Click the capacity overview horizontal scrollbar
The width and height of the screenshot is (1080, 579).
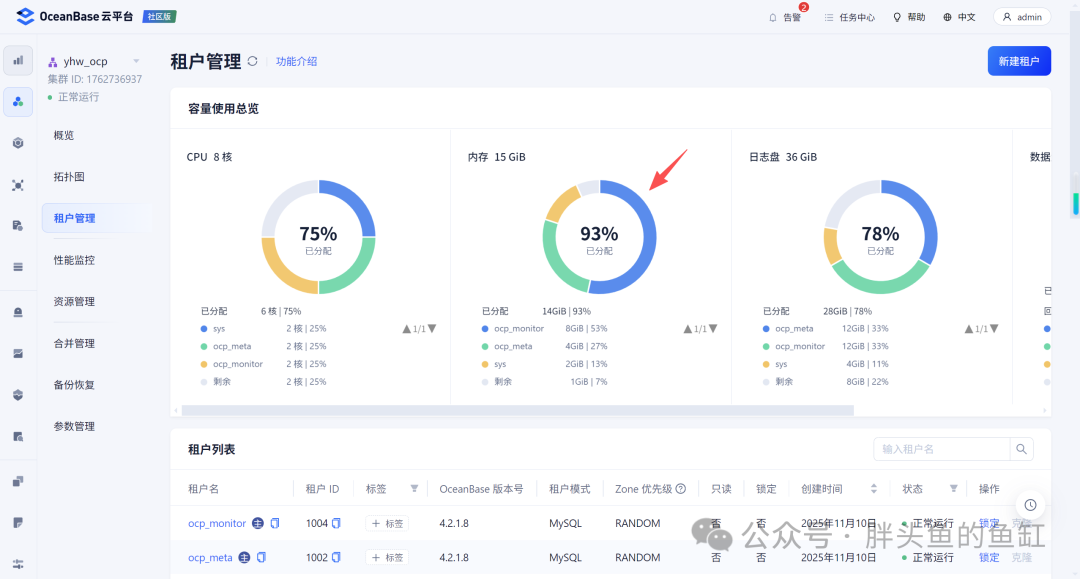pos(517,410)
